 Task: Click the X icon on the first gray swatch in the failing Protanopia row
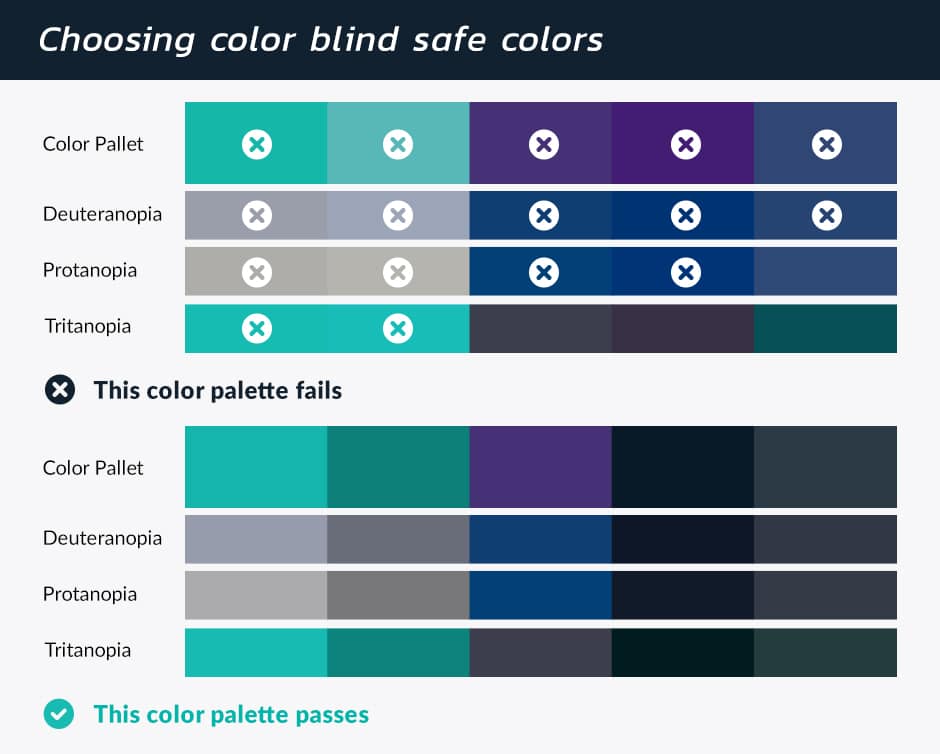click(257, 273)
